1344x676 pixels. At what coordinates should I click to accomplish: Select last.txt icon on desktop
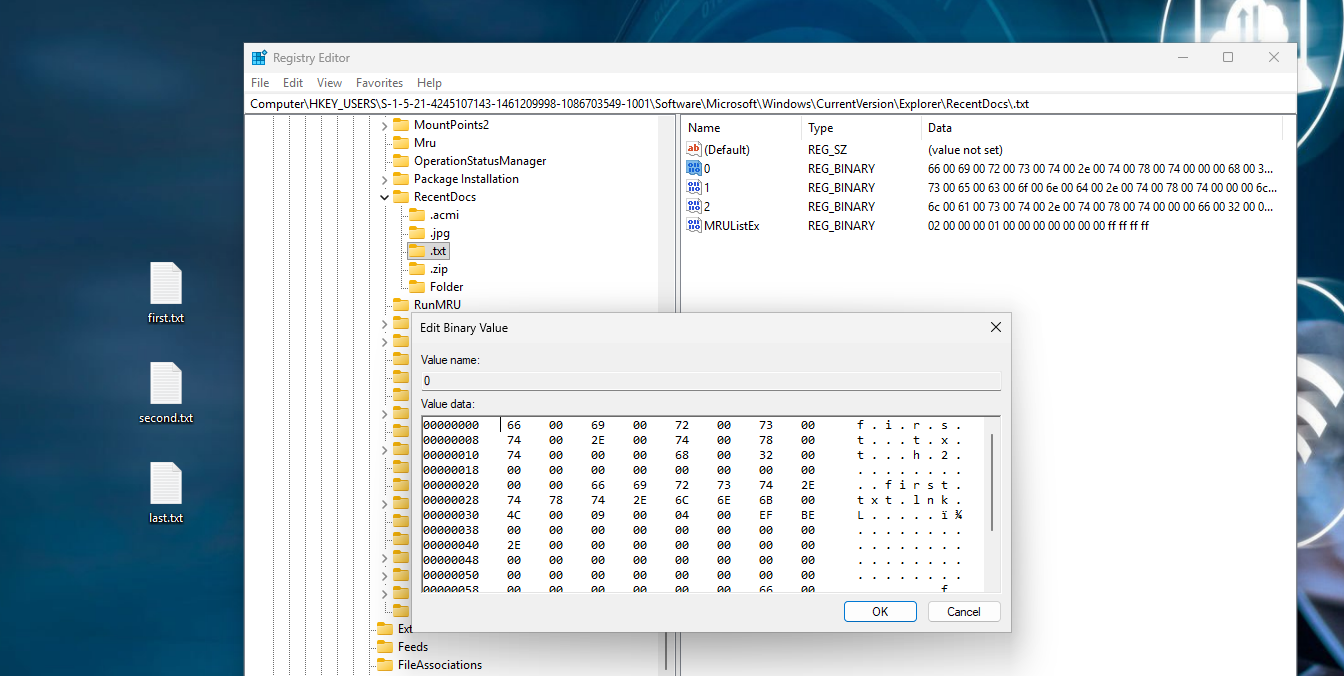(x=166, y=485)
